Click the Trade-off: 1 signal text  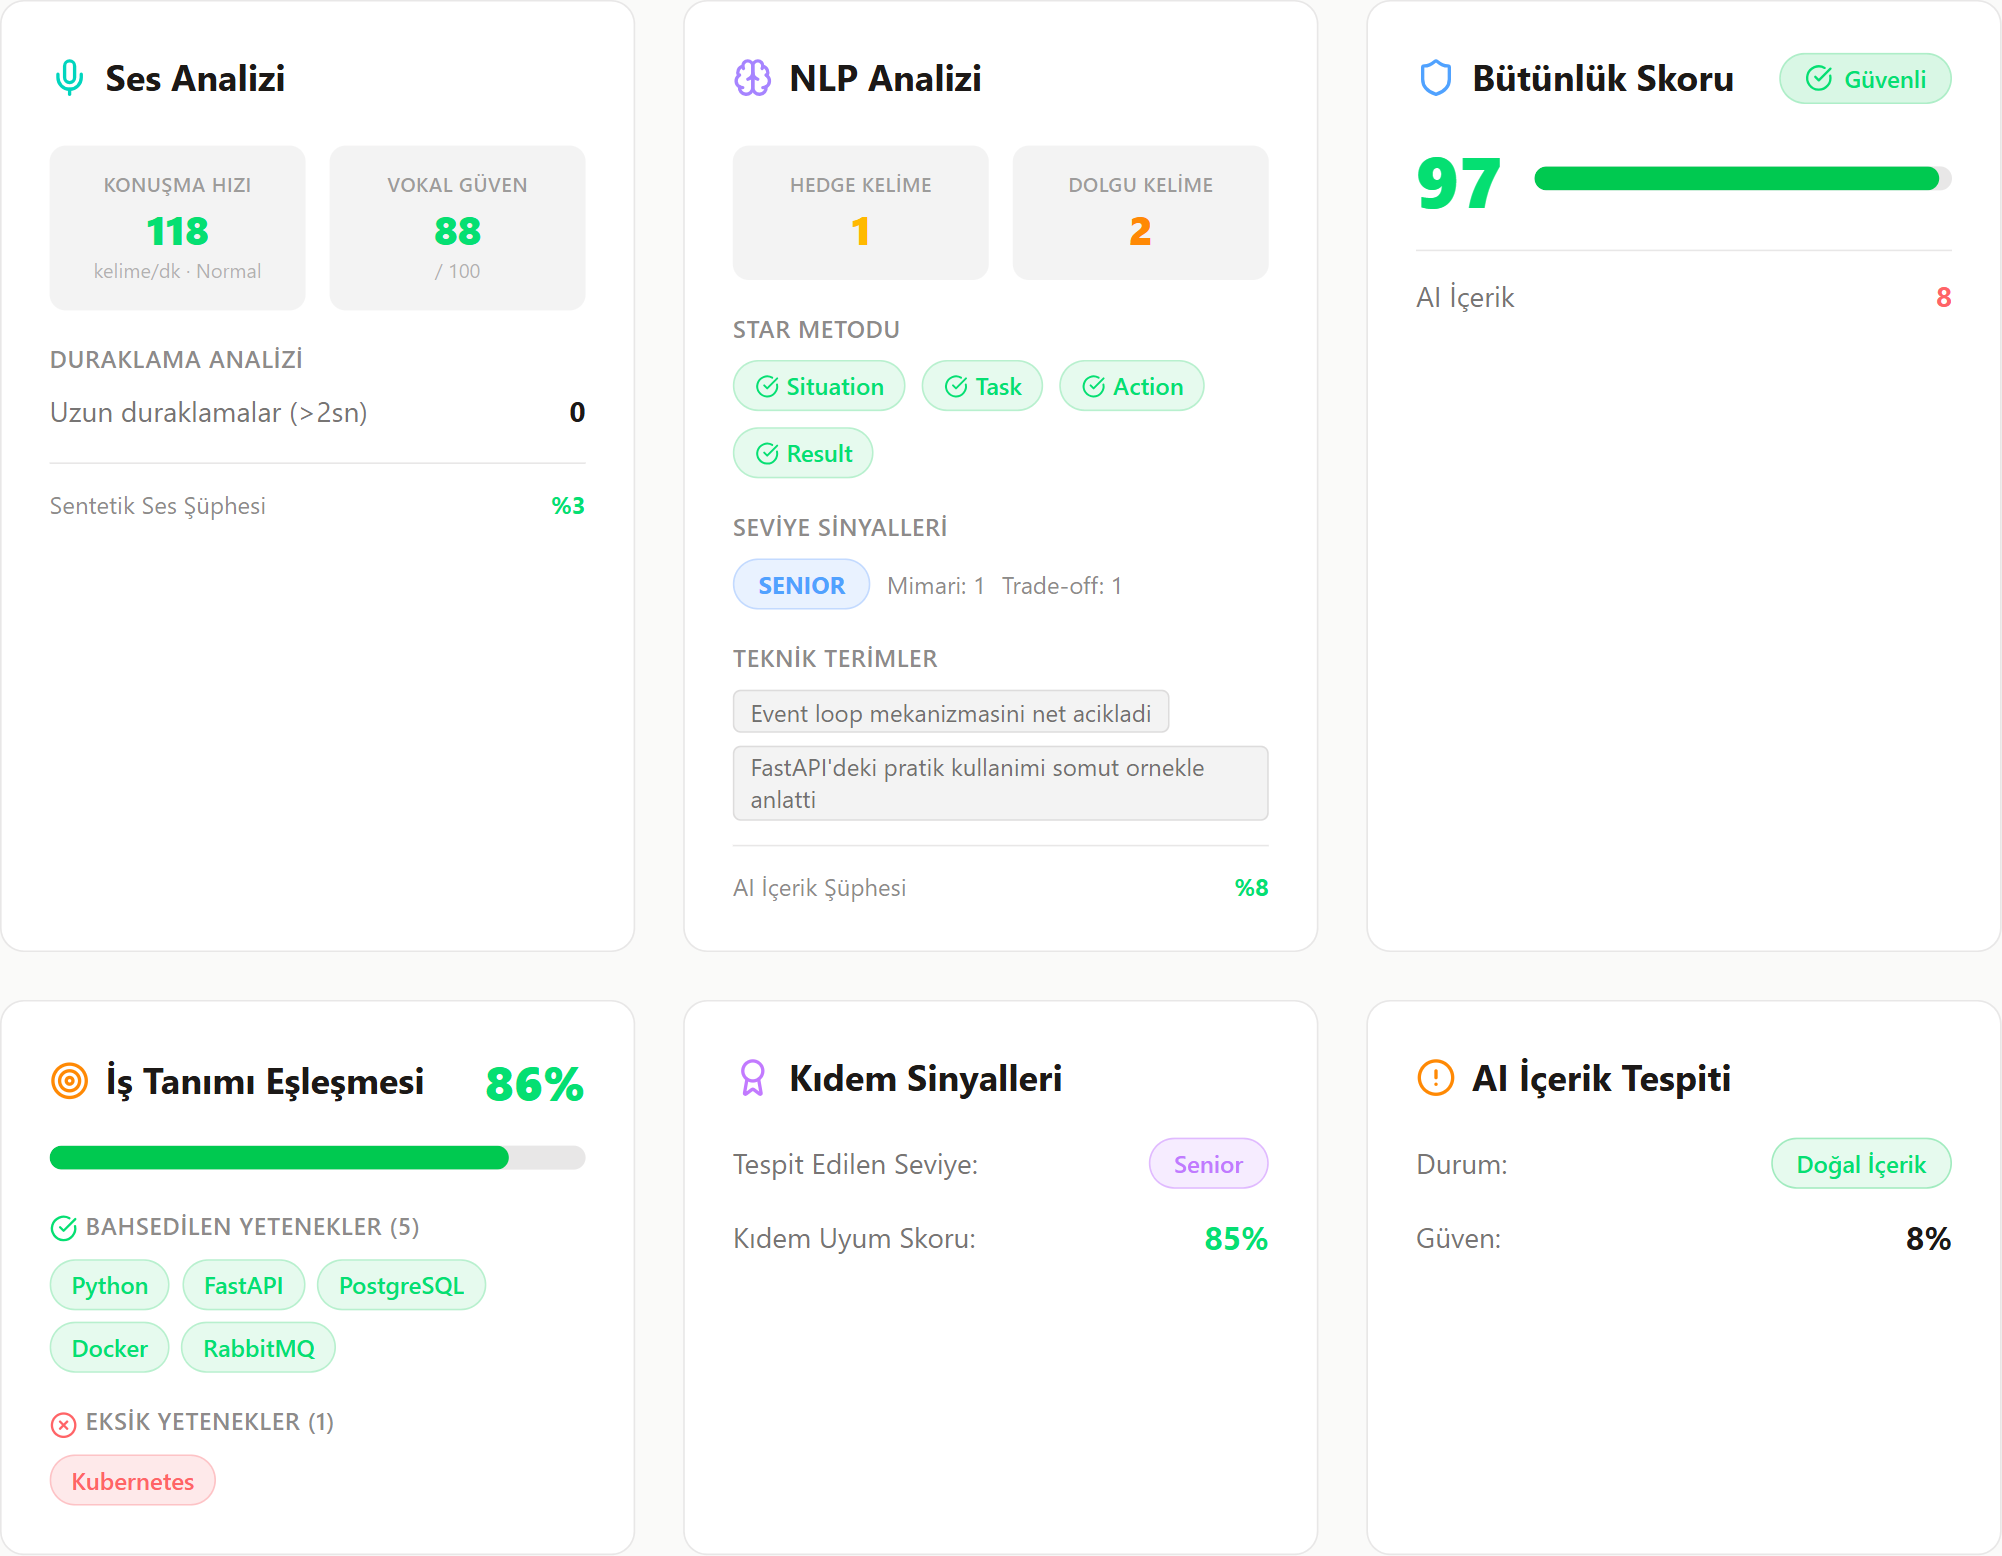[1062, 586]
